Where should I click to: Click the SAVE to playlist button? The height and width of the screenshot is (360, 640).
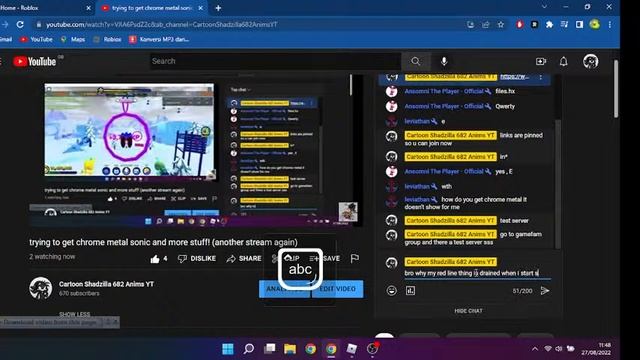[325, 259]
